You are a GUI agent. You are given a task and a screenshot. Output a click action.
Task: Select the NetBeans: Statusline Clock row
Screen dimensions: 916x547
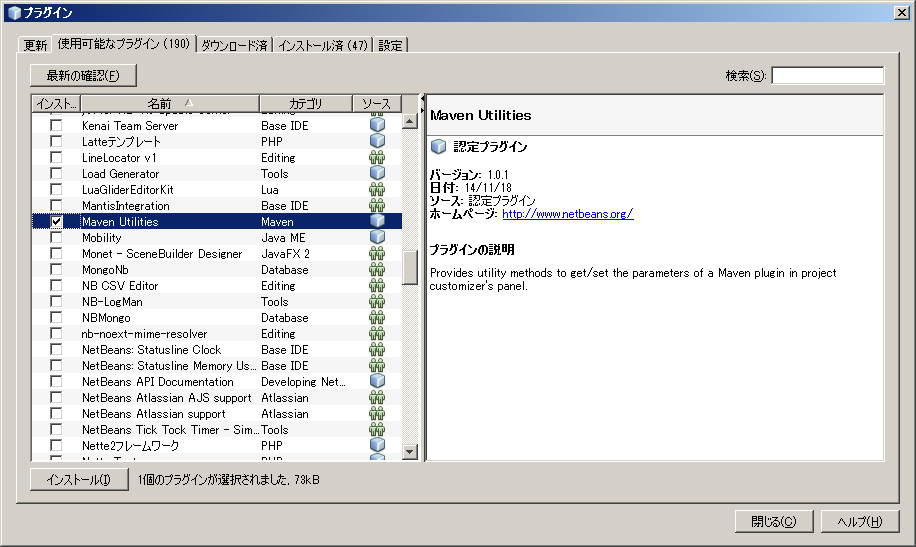click(217, 349)
